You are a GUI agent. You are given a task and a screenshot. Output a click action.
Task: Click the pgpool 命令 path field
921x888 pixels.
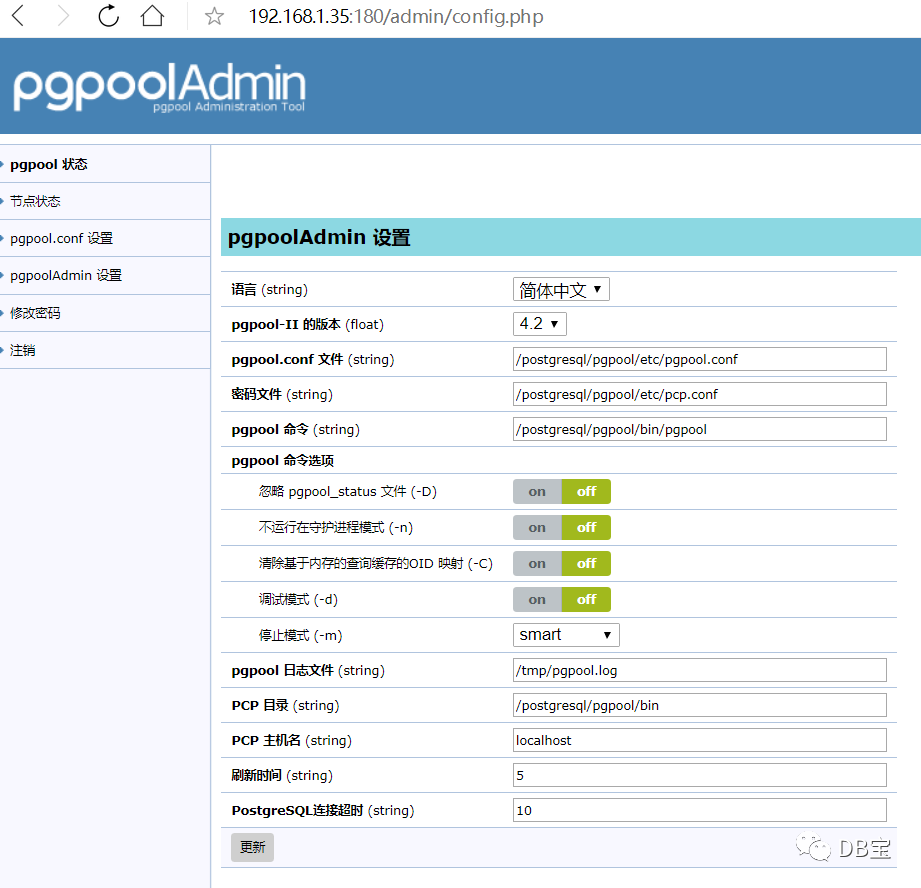point(700,429)
